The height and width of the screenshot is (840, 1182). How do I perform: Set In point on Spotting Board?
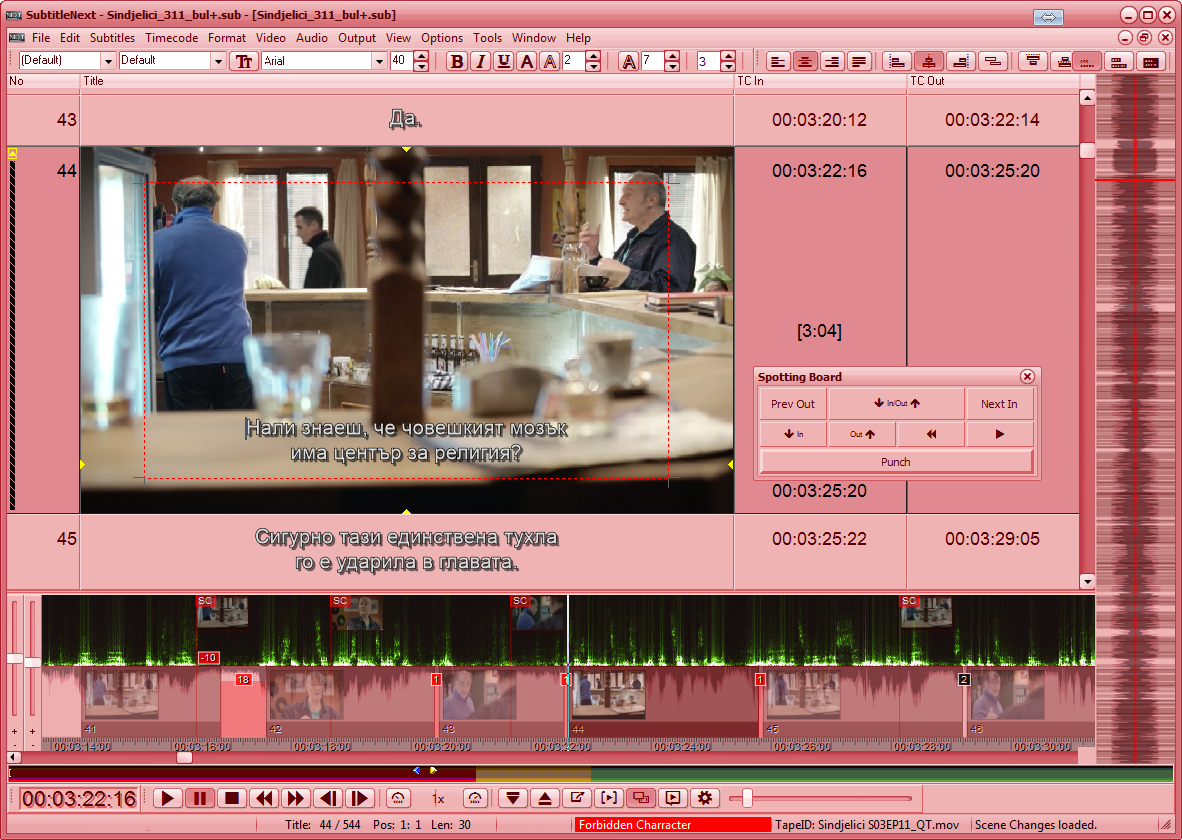[793, 434]
